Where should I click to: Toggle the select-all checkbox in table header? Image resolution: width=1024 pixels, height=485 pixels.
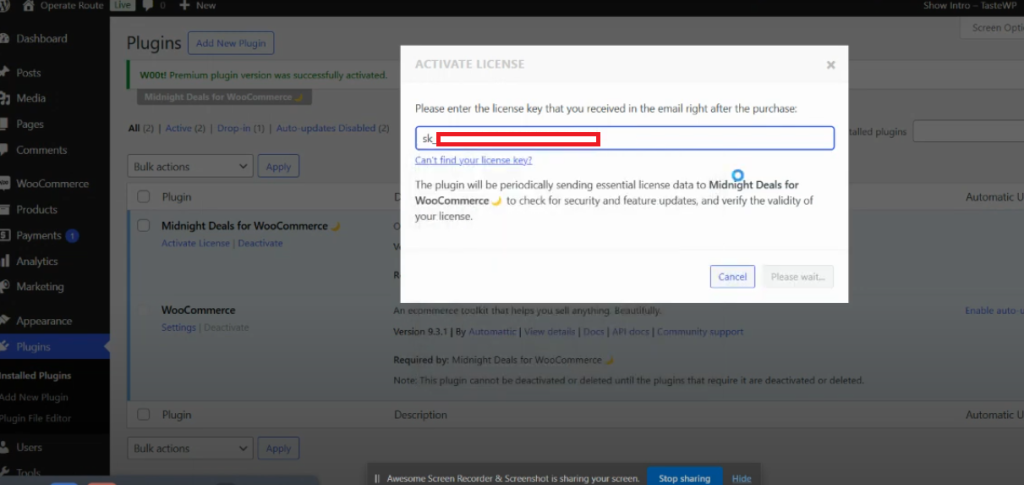coord(144,197)
